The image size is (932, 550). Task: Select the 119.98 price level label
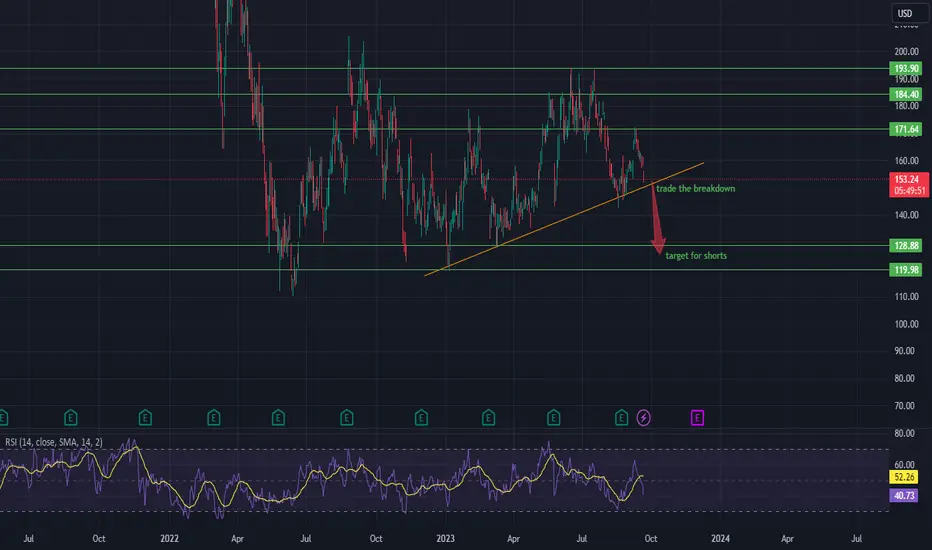click(x=906, y=270)
